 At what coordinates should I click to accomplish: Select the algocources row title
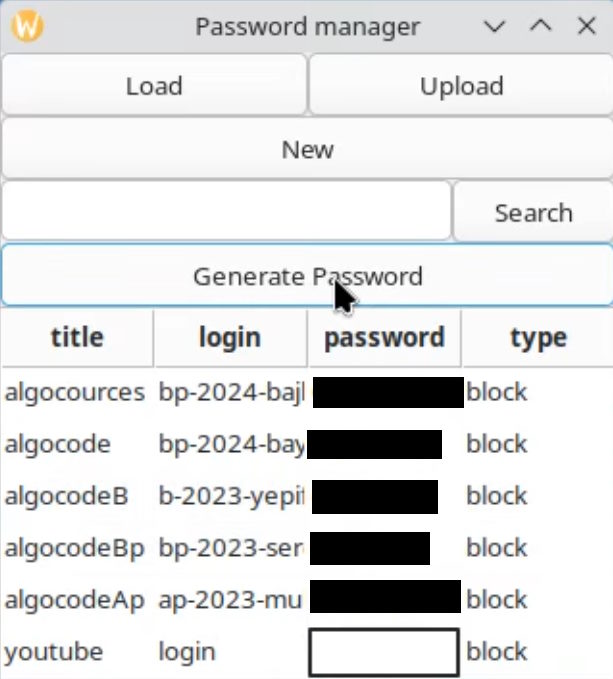point(75,392)
